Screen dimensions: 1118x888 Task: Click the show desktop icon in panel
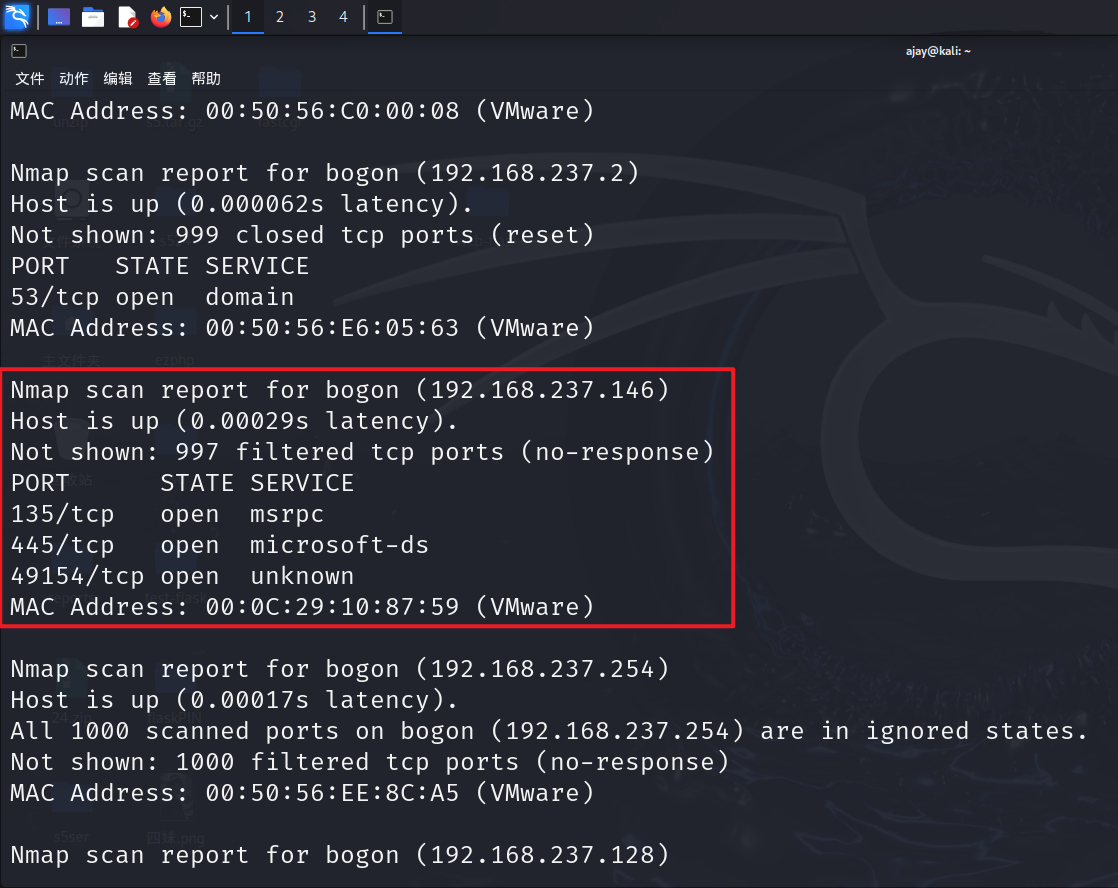point(59,17)
